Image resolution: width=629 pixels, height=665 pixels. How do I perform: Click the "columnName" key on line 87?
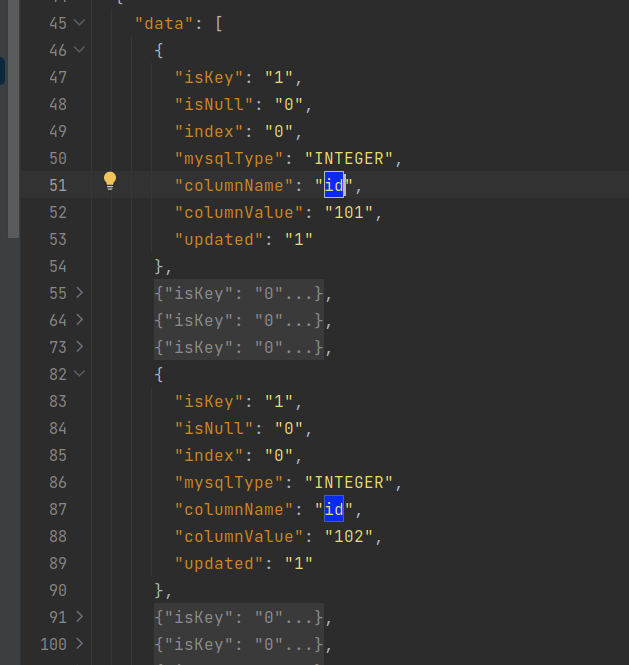234,510
